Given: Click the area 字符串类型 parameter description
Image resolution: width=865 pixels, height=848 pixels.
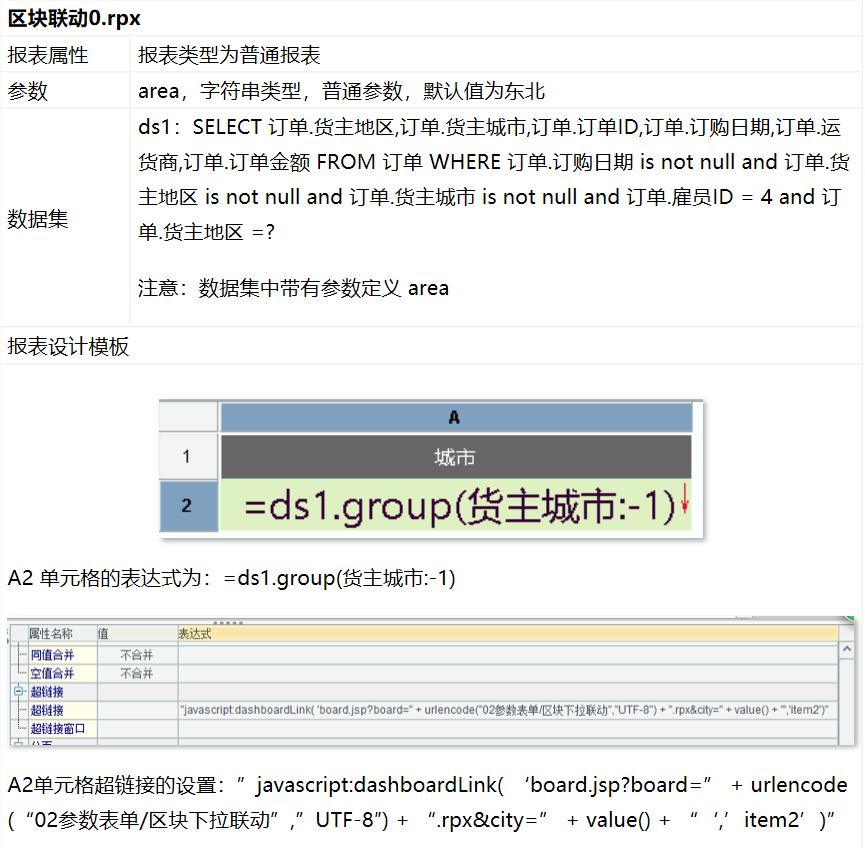Looking at the screenshot, I should tap(341, 91).
